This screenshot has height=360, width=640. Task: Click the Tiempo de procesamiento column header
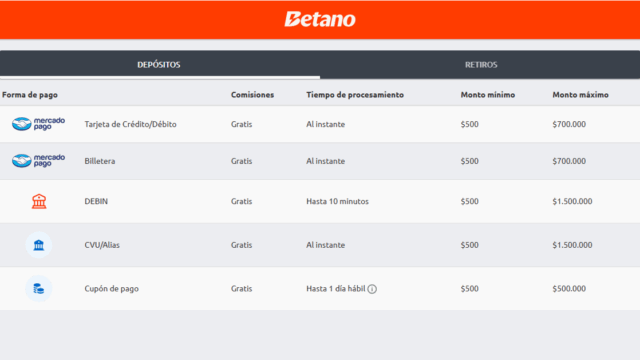point(355,95)
